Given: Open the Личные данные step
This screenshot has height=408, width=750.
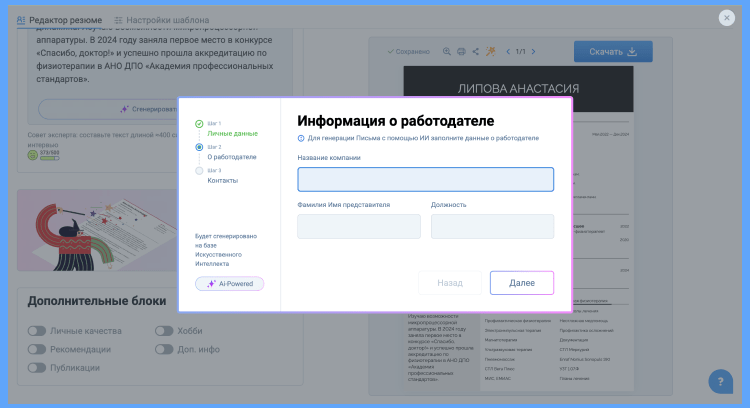Looking at the screenshot, I should point(232,133).
